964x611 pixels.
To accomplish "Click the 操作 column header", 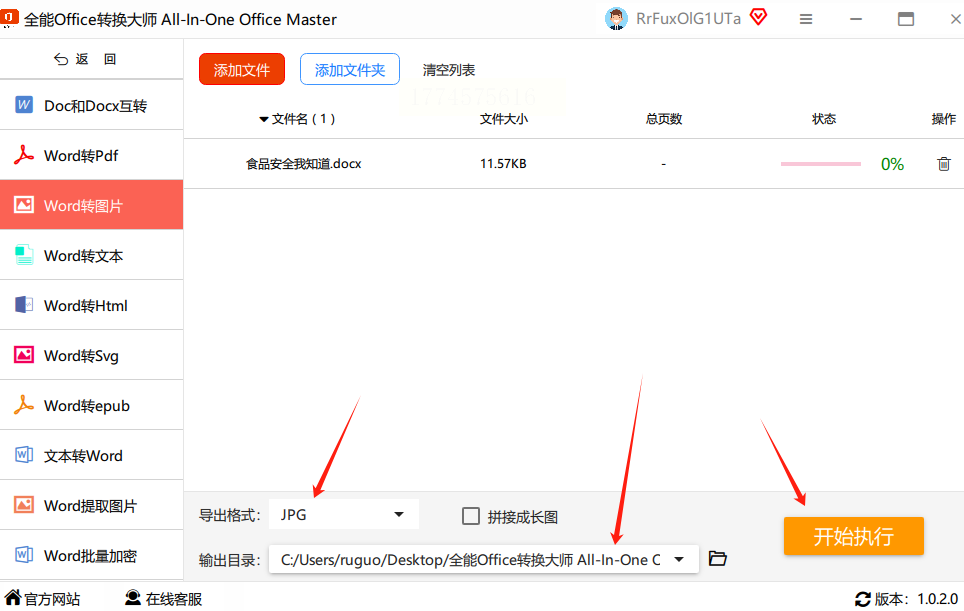I will click(944, 119).
